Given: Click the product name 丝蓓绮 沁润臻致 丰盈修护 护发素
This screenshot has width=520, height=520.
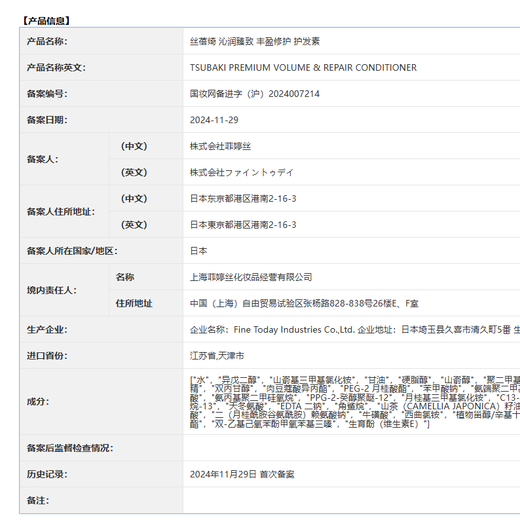Looking at the screenshot, I should point(255,41).
